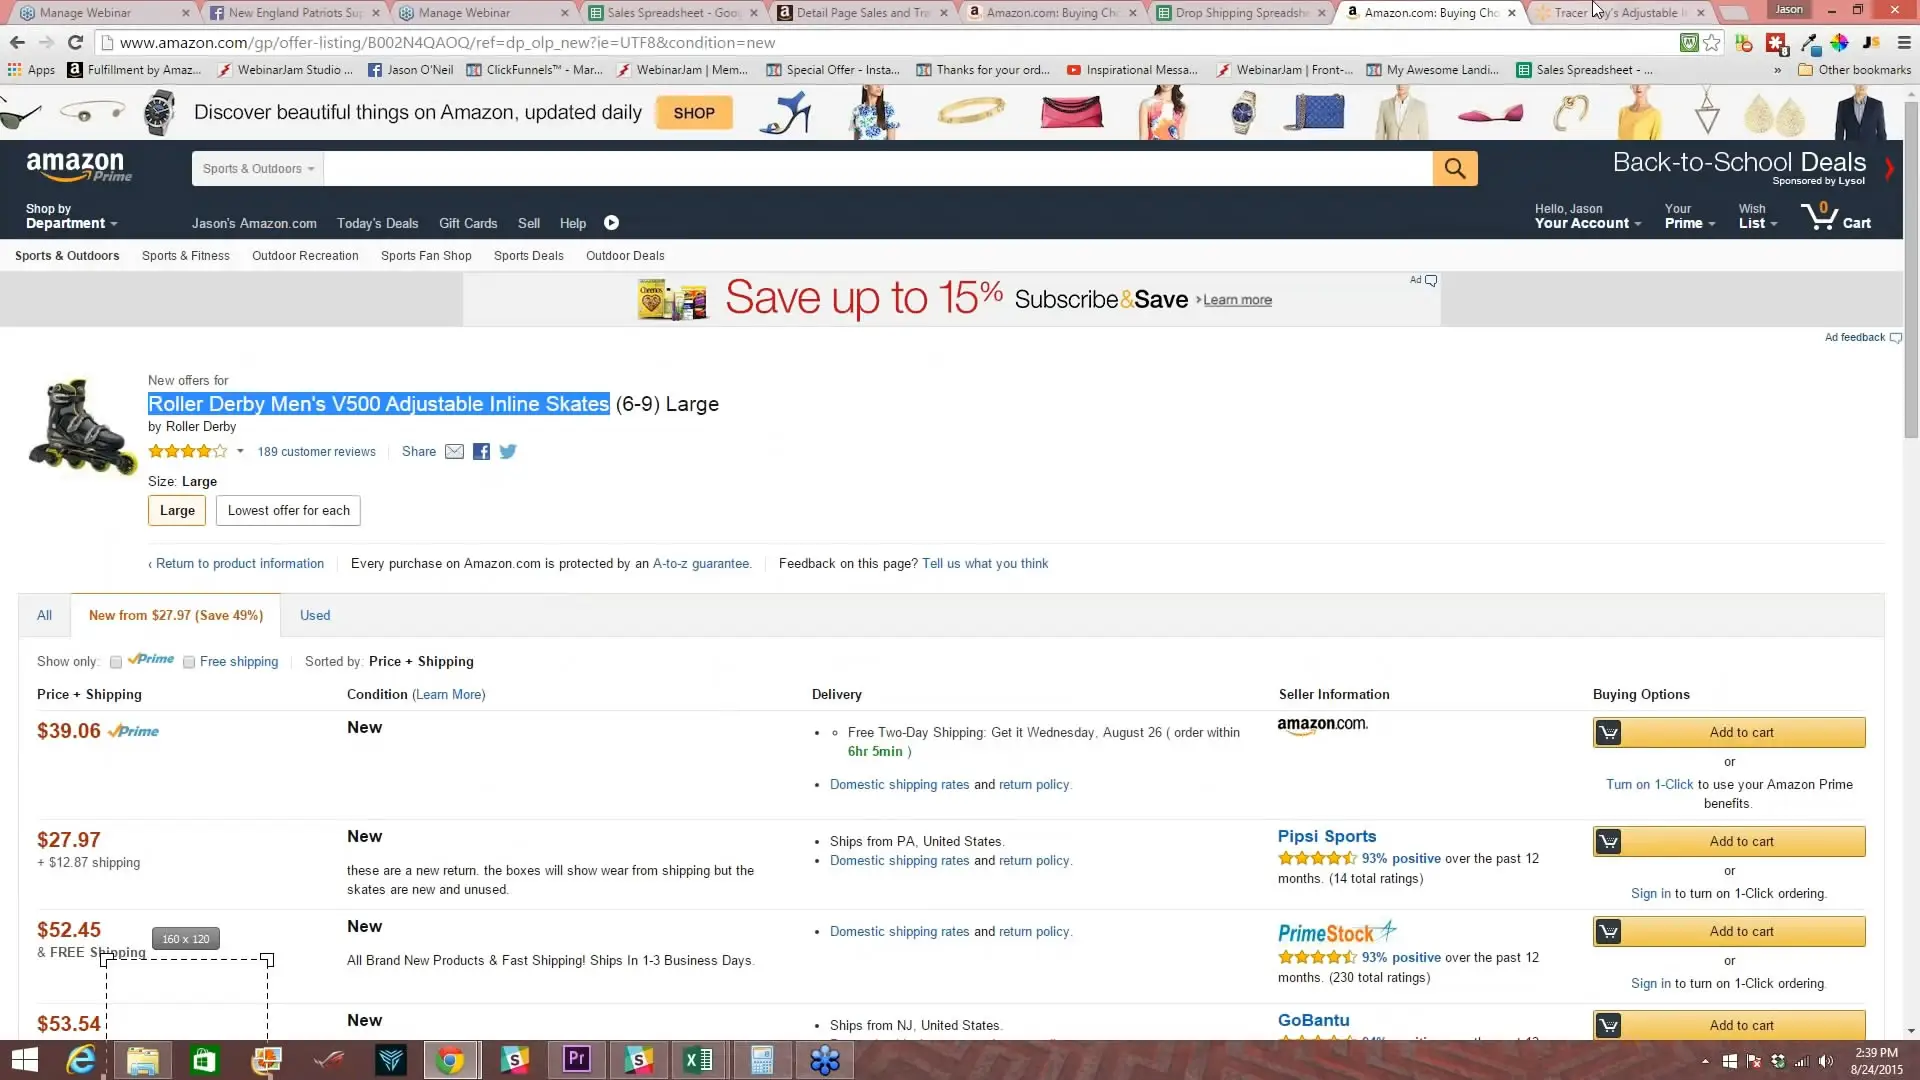Switch to the All offers tab
Viewport: 1920px width, 1080px height.
point(44,616)
